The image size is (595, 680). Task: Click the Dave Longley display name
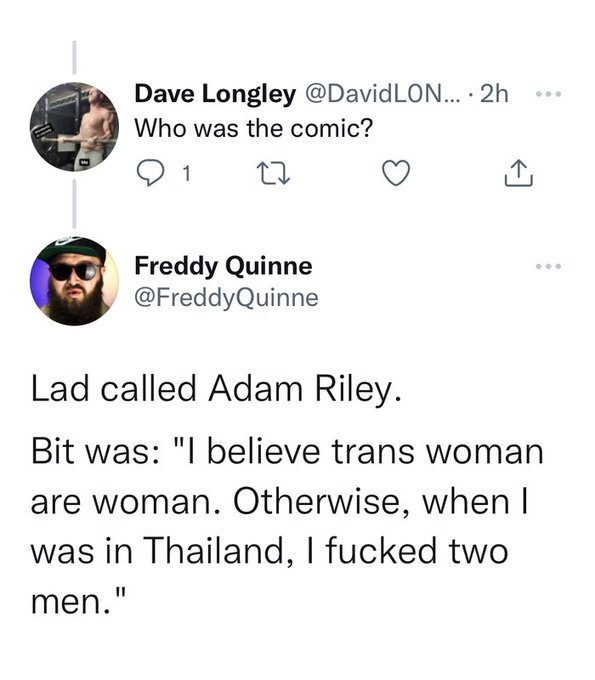pyautogui.click(x=215, y=94)
